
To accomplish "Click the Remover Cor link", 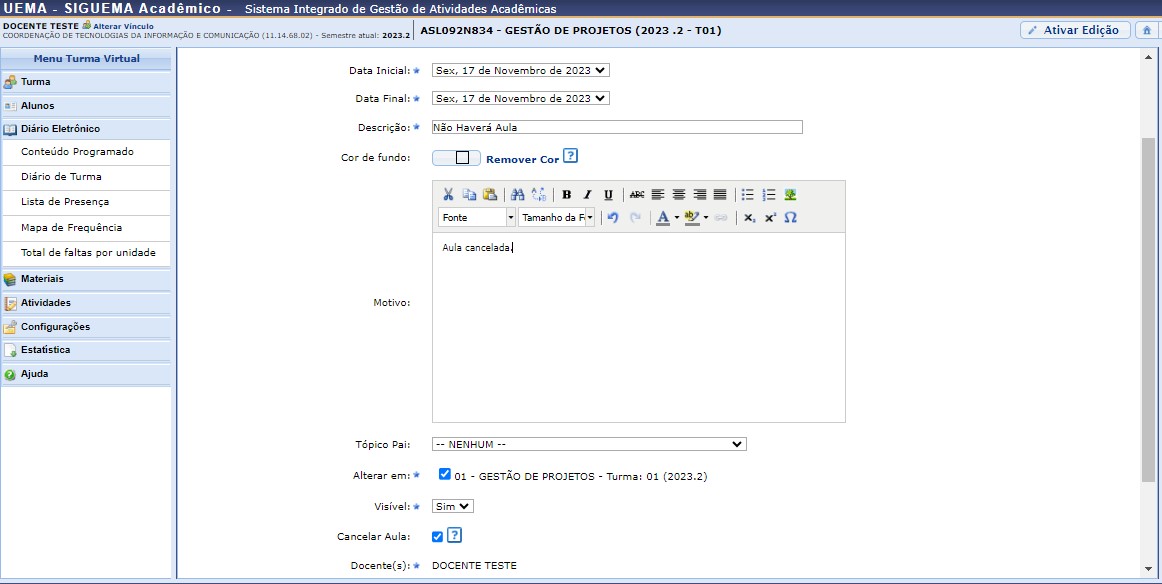I will (x=522, y=160).
